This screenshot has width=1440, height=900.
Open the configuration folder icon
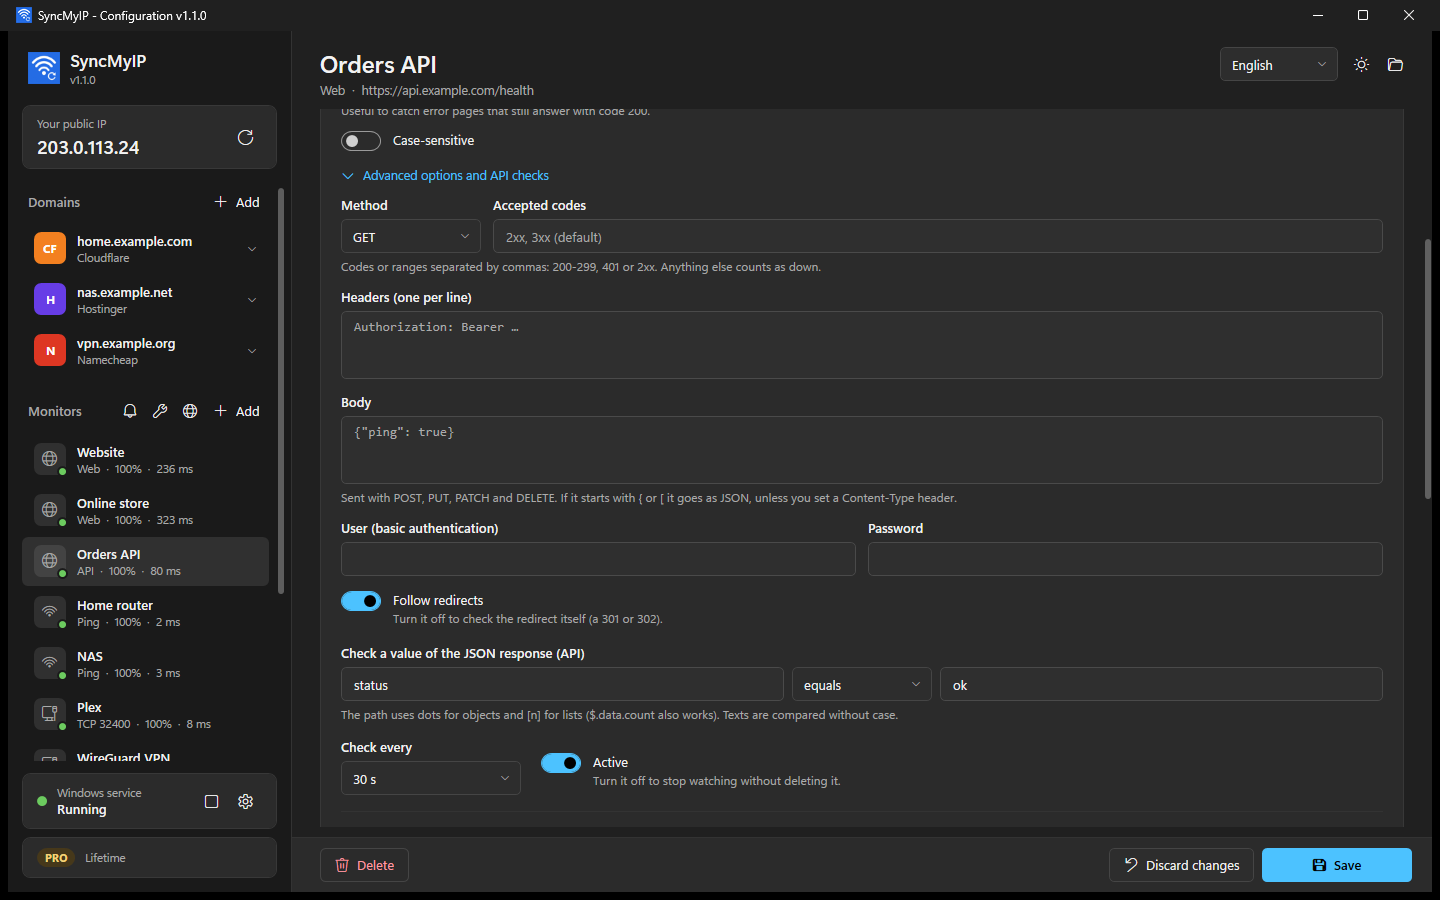1396,65
